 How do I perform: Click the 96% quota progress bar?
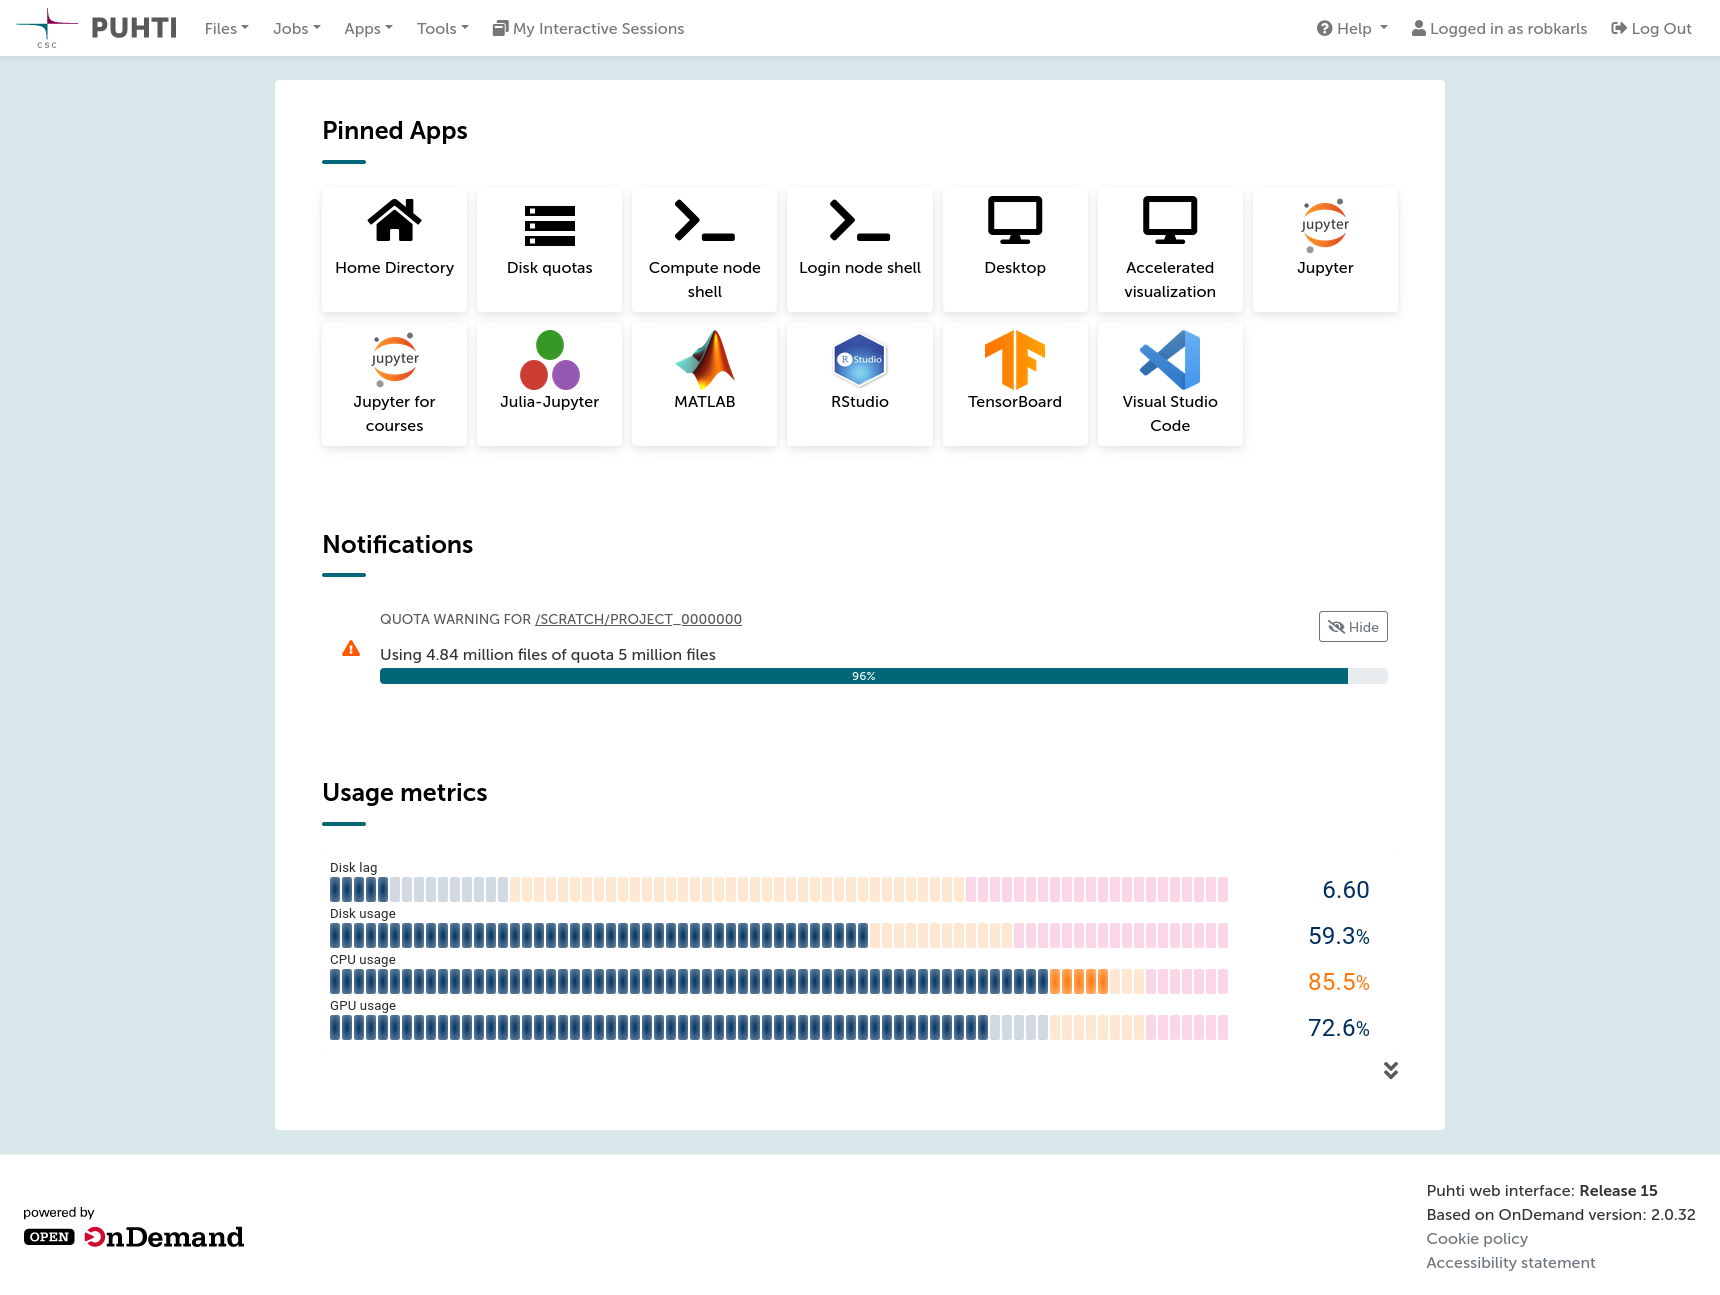pos(884,676)
